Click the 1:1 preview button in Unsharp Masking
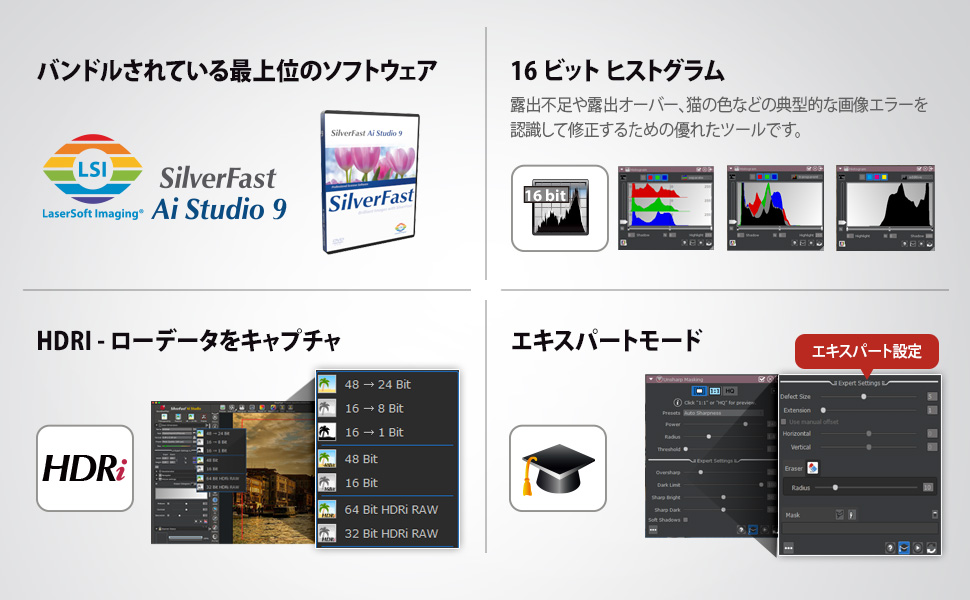The width and height of the screenshot is (970, 600). (x=715, y=391)
